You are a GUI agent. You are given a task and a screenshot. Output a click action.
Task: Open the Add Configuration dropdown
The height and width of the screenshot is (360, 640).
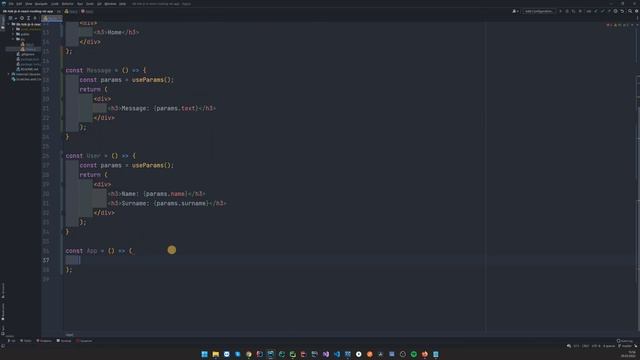pyautogui.click(x=538, y=11)
